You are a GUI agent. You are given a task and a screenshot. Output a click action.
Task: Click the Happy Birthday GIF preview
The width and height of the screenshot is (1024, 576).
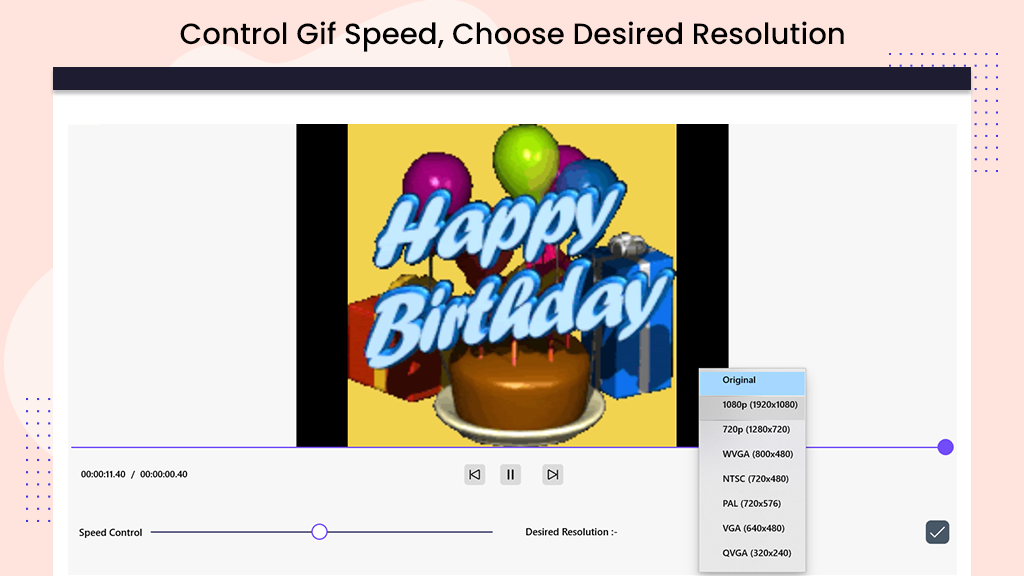tap(512, 285)
